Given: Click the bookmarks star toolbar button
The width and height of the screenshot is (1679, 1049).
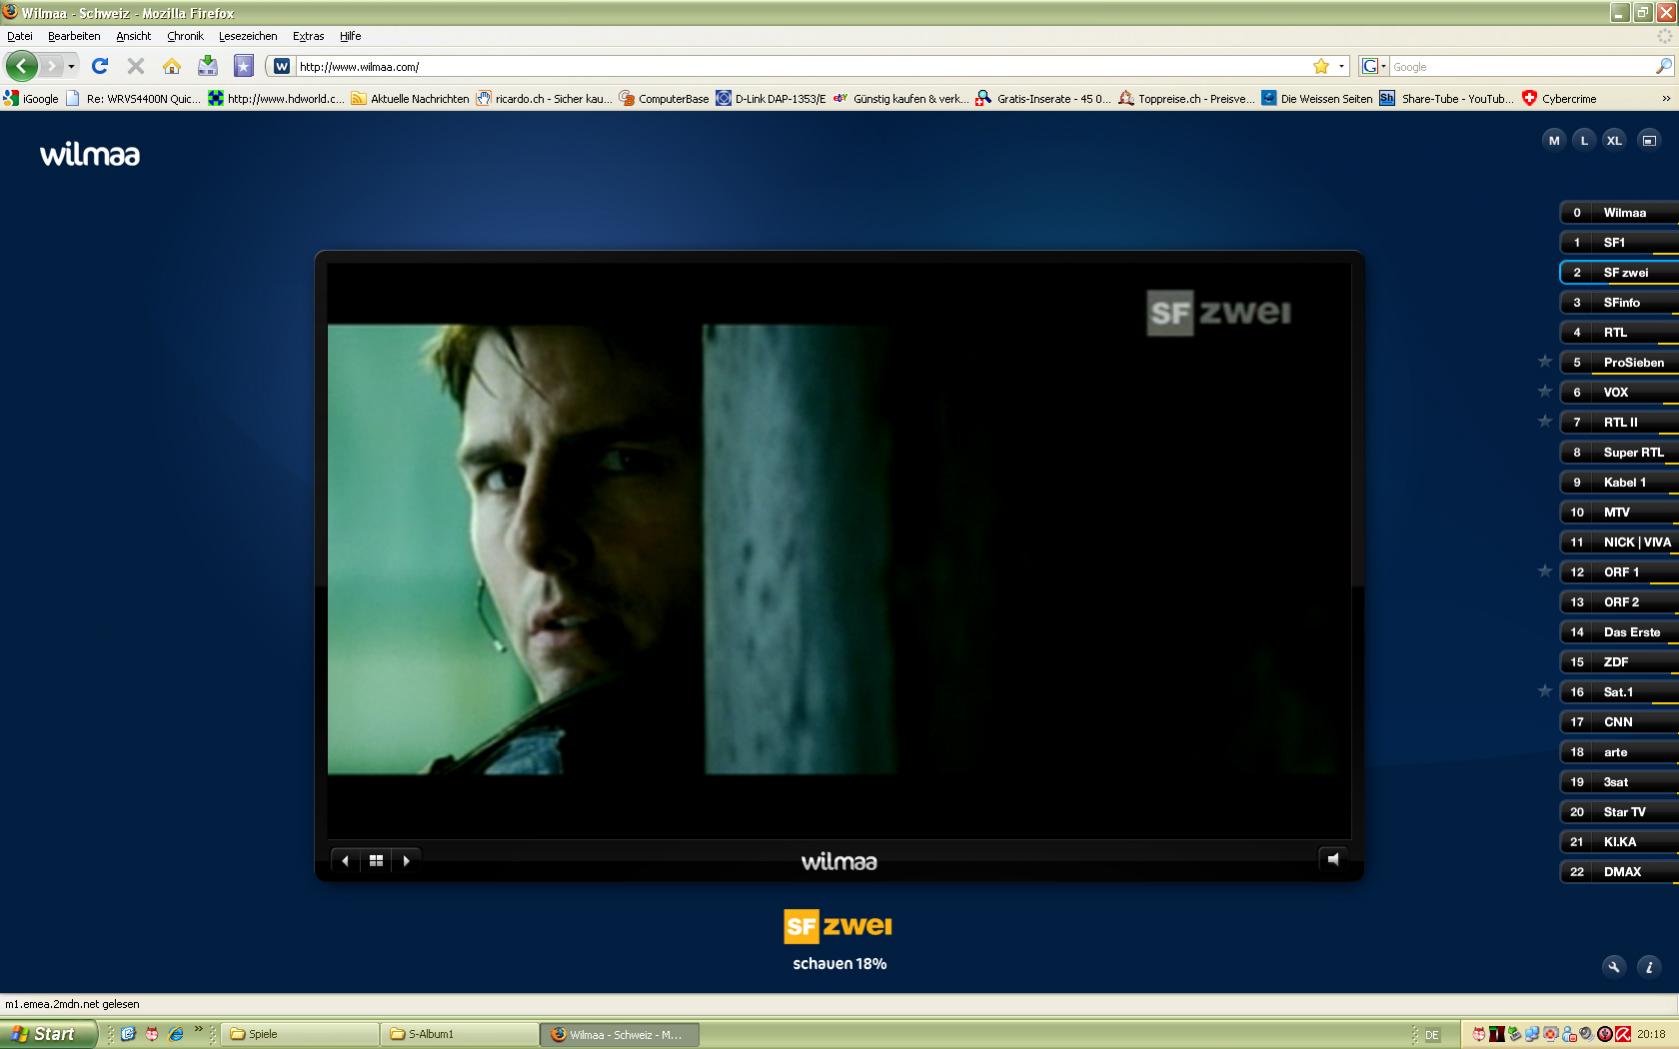Looking at the screenshot, I should 243,66.
